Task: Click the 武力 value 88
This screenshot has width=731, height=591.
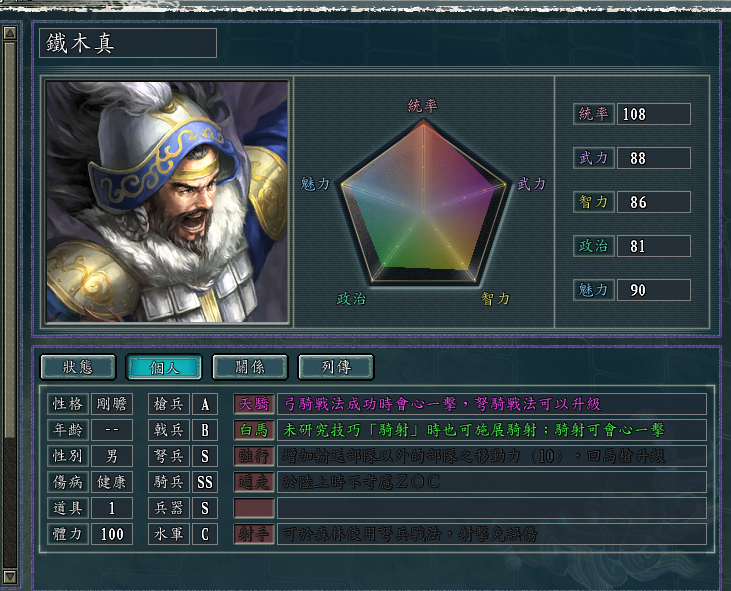Action: [654, 158]
